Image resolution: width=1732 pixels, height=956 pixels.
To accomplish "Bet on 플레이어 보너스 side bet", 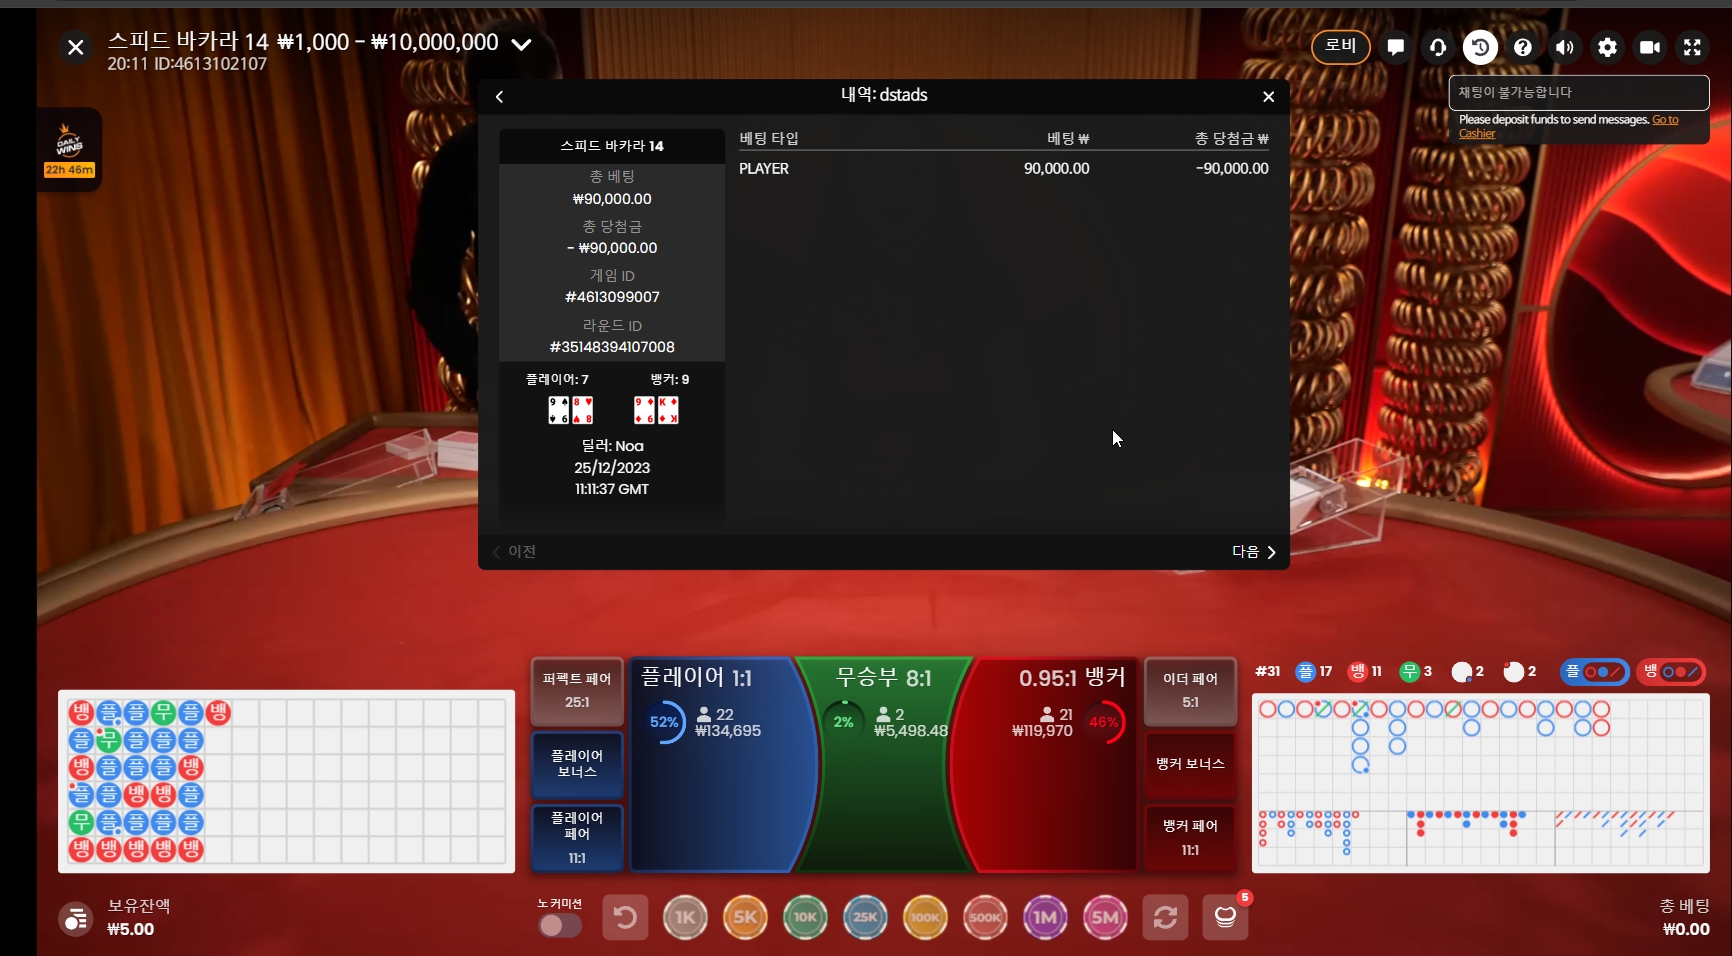I will [577, 764].
